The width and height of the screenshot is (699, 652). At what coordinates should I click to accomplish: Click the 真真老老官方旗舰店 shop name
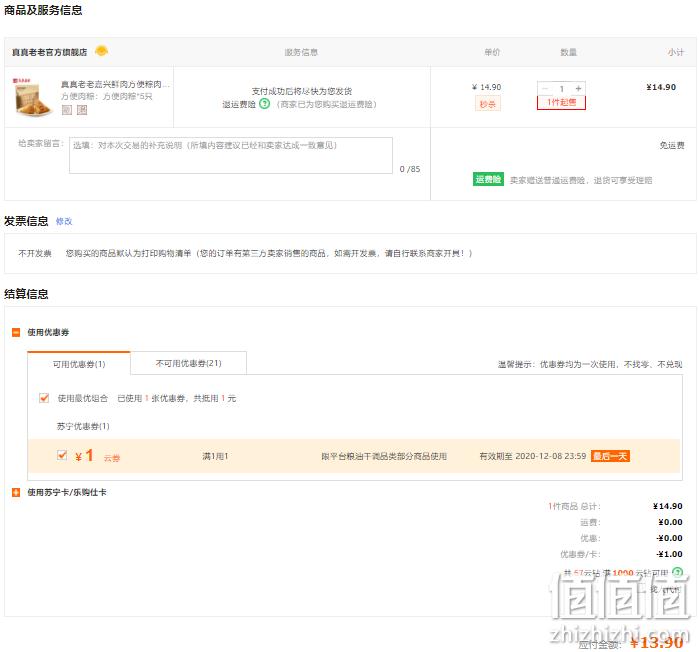coord(49,52)
